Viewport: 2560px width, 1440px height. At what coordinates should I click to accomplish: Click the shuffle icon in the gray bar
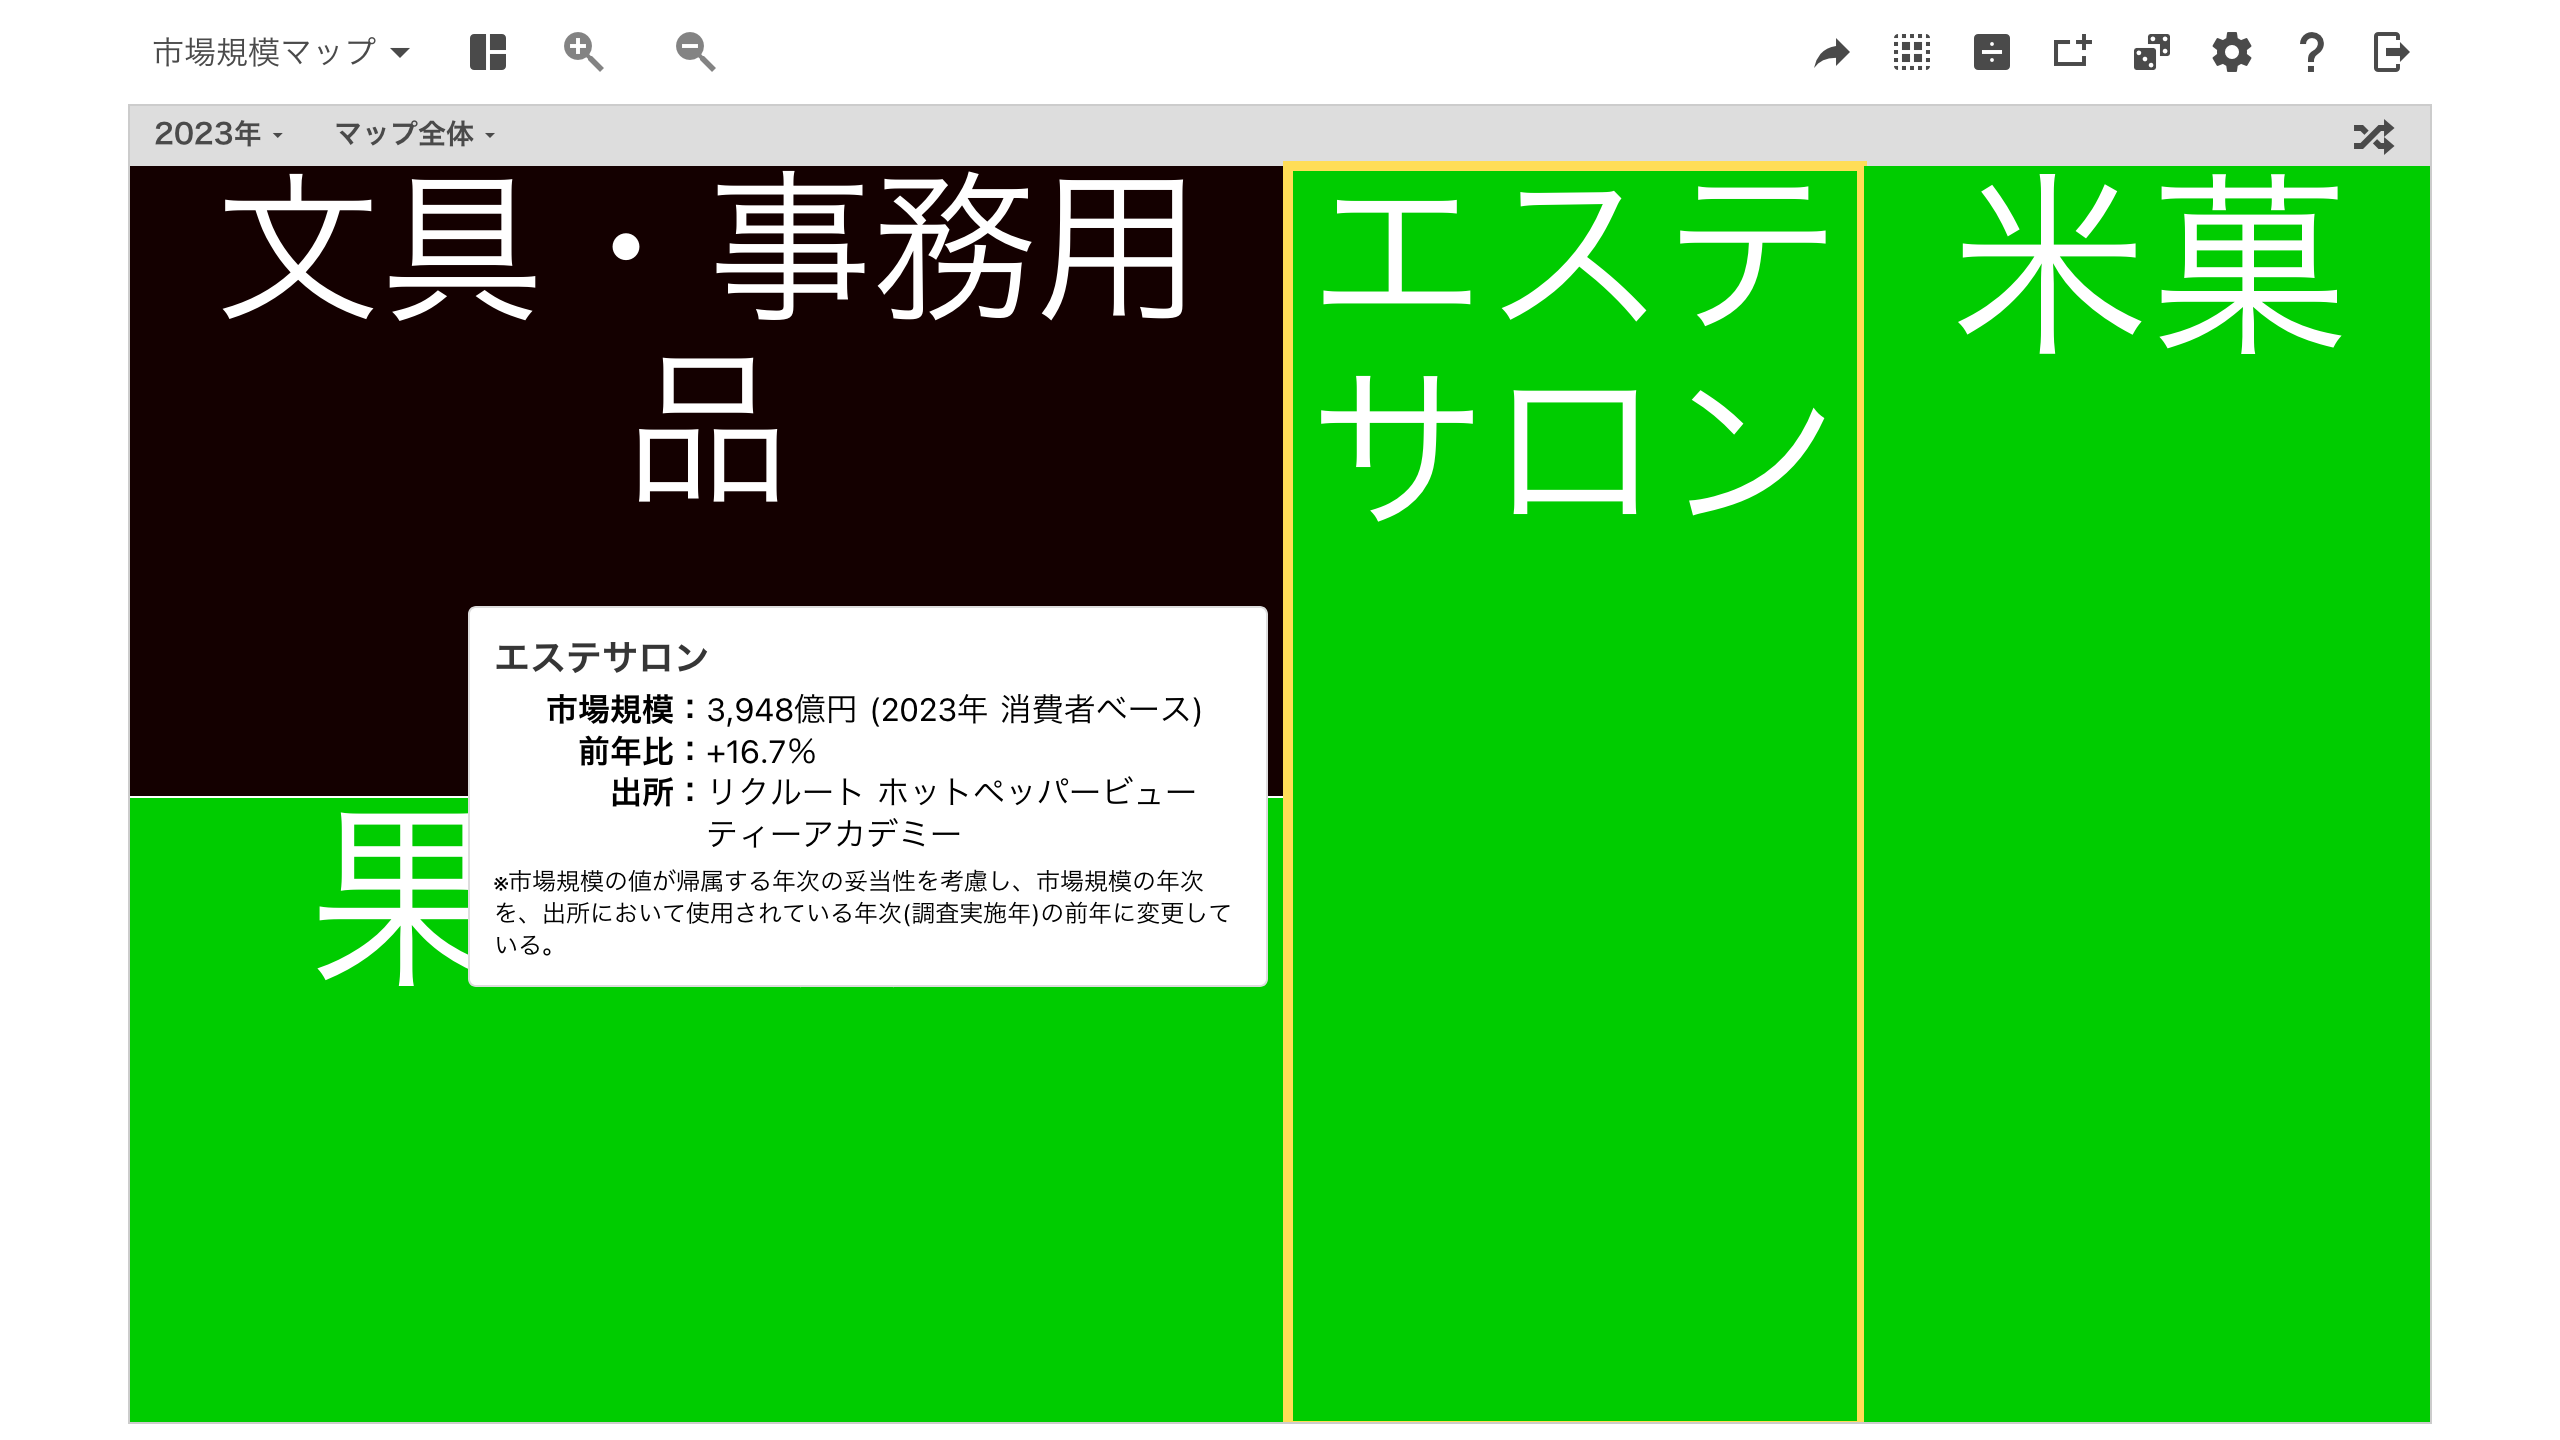pyautogui.click(x=2374, y=136)
